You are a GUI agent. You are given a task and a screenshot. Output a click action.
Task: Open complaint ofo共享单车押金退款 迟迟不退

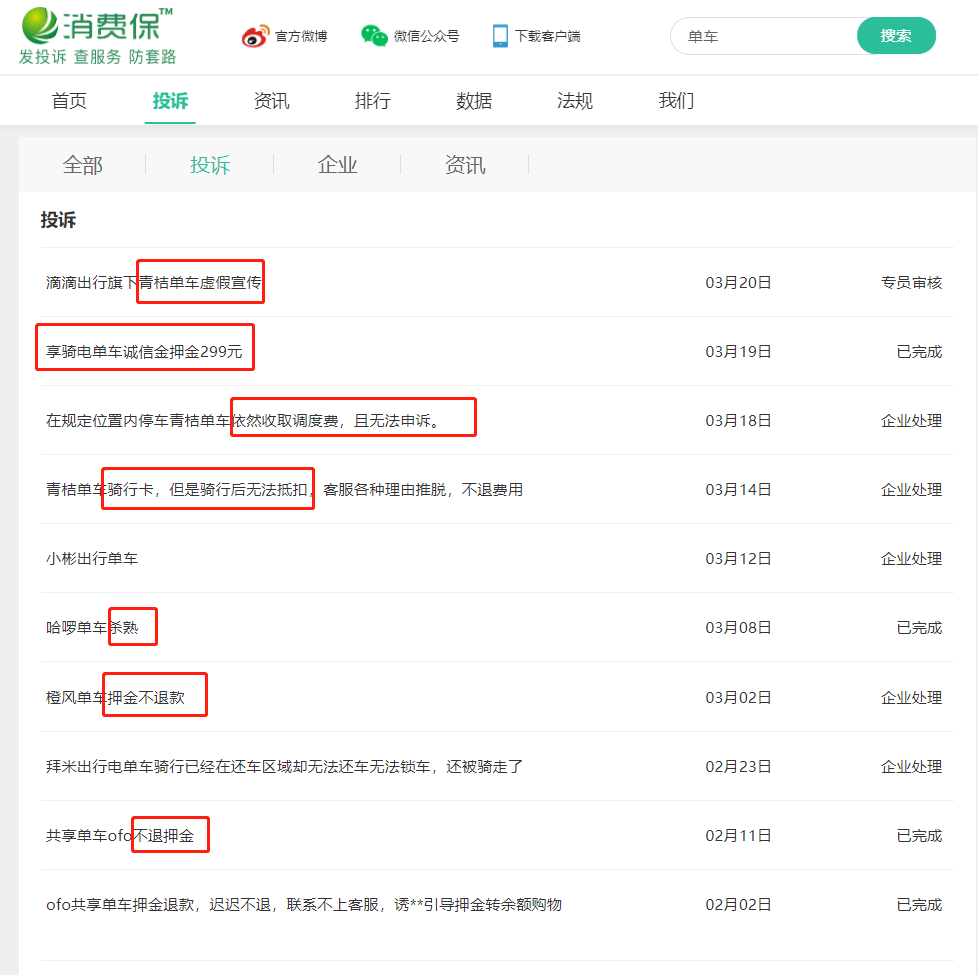(304, 905)
